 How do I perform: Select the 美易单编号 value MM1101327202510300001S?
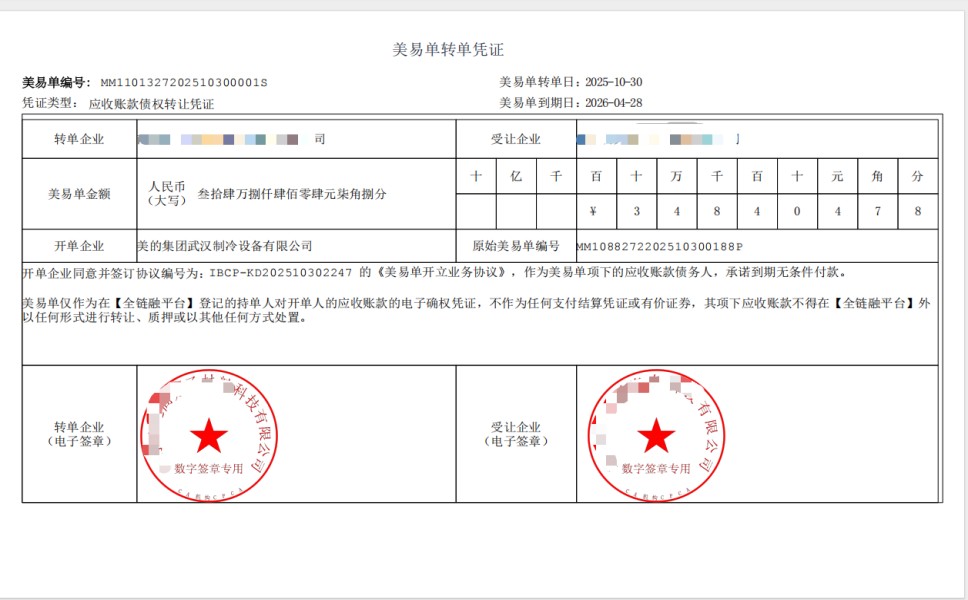(184, 83)
